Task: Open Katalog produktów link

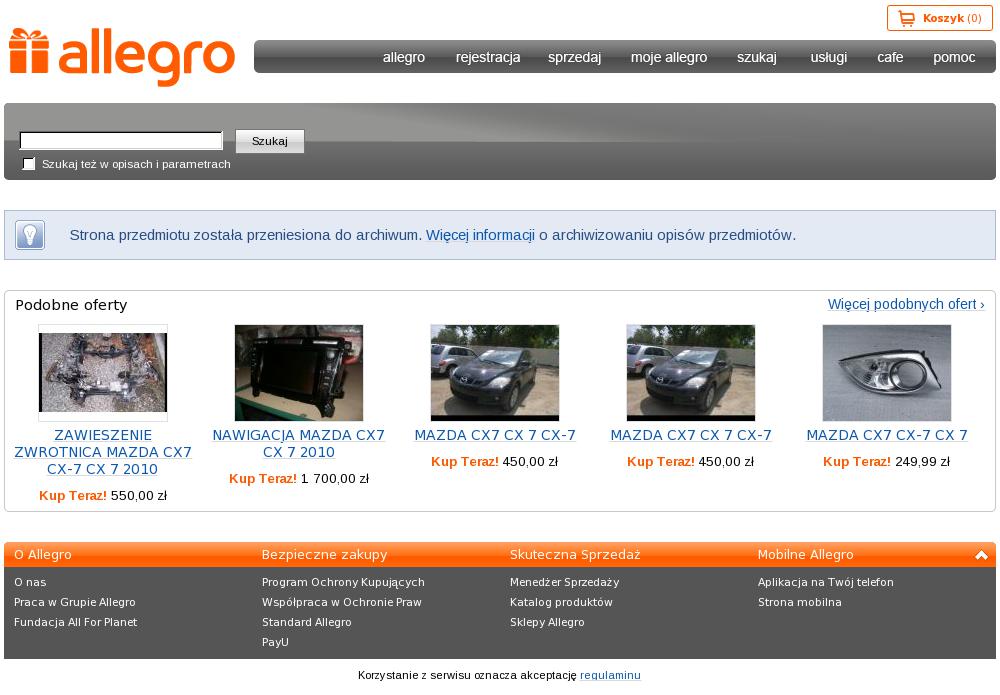Action: click(x=561, y=602)
